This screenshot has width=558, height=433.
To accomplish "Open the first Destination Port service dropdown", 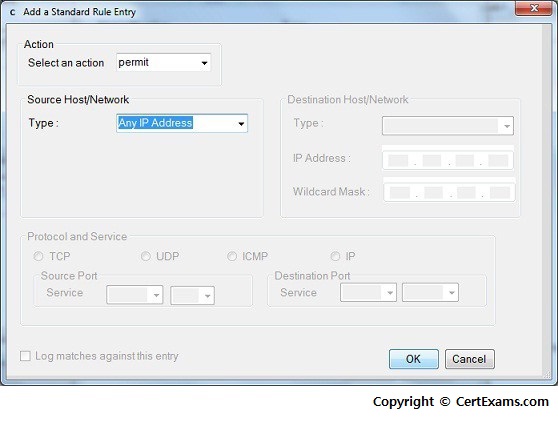I will click(x=368, y=292).
